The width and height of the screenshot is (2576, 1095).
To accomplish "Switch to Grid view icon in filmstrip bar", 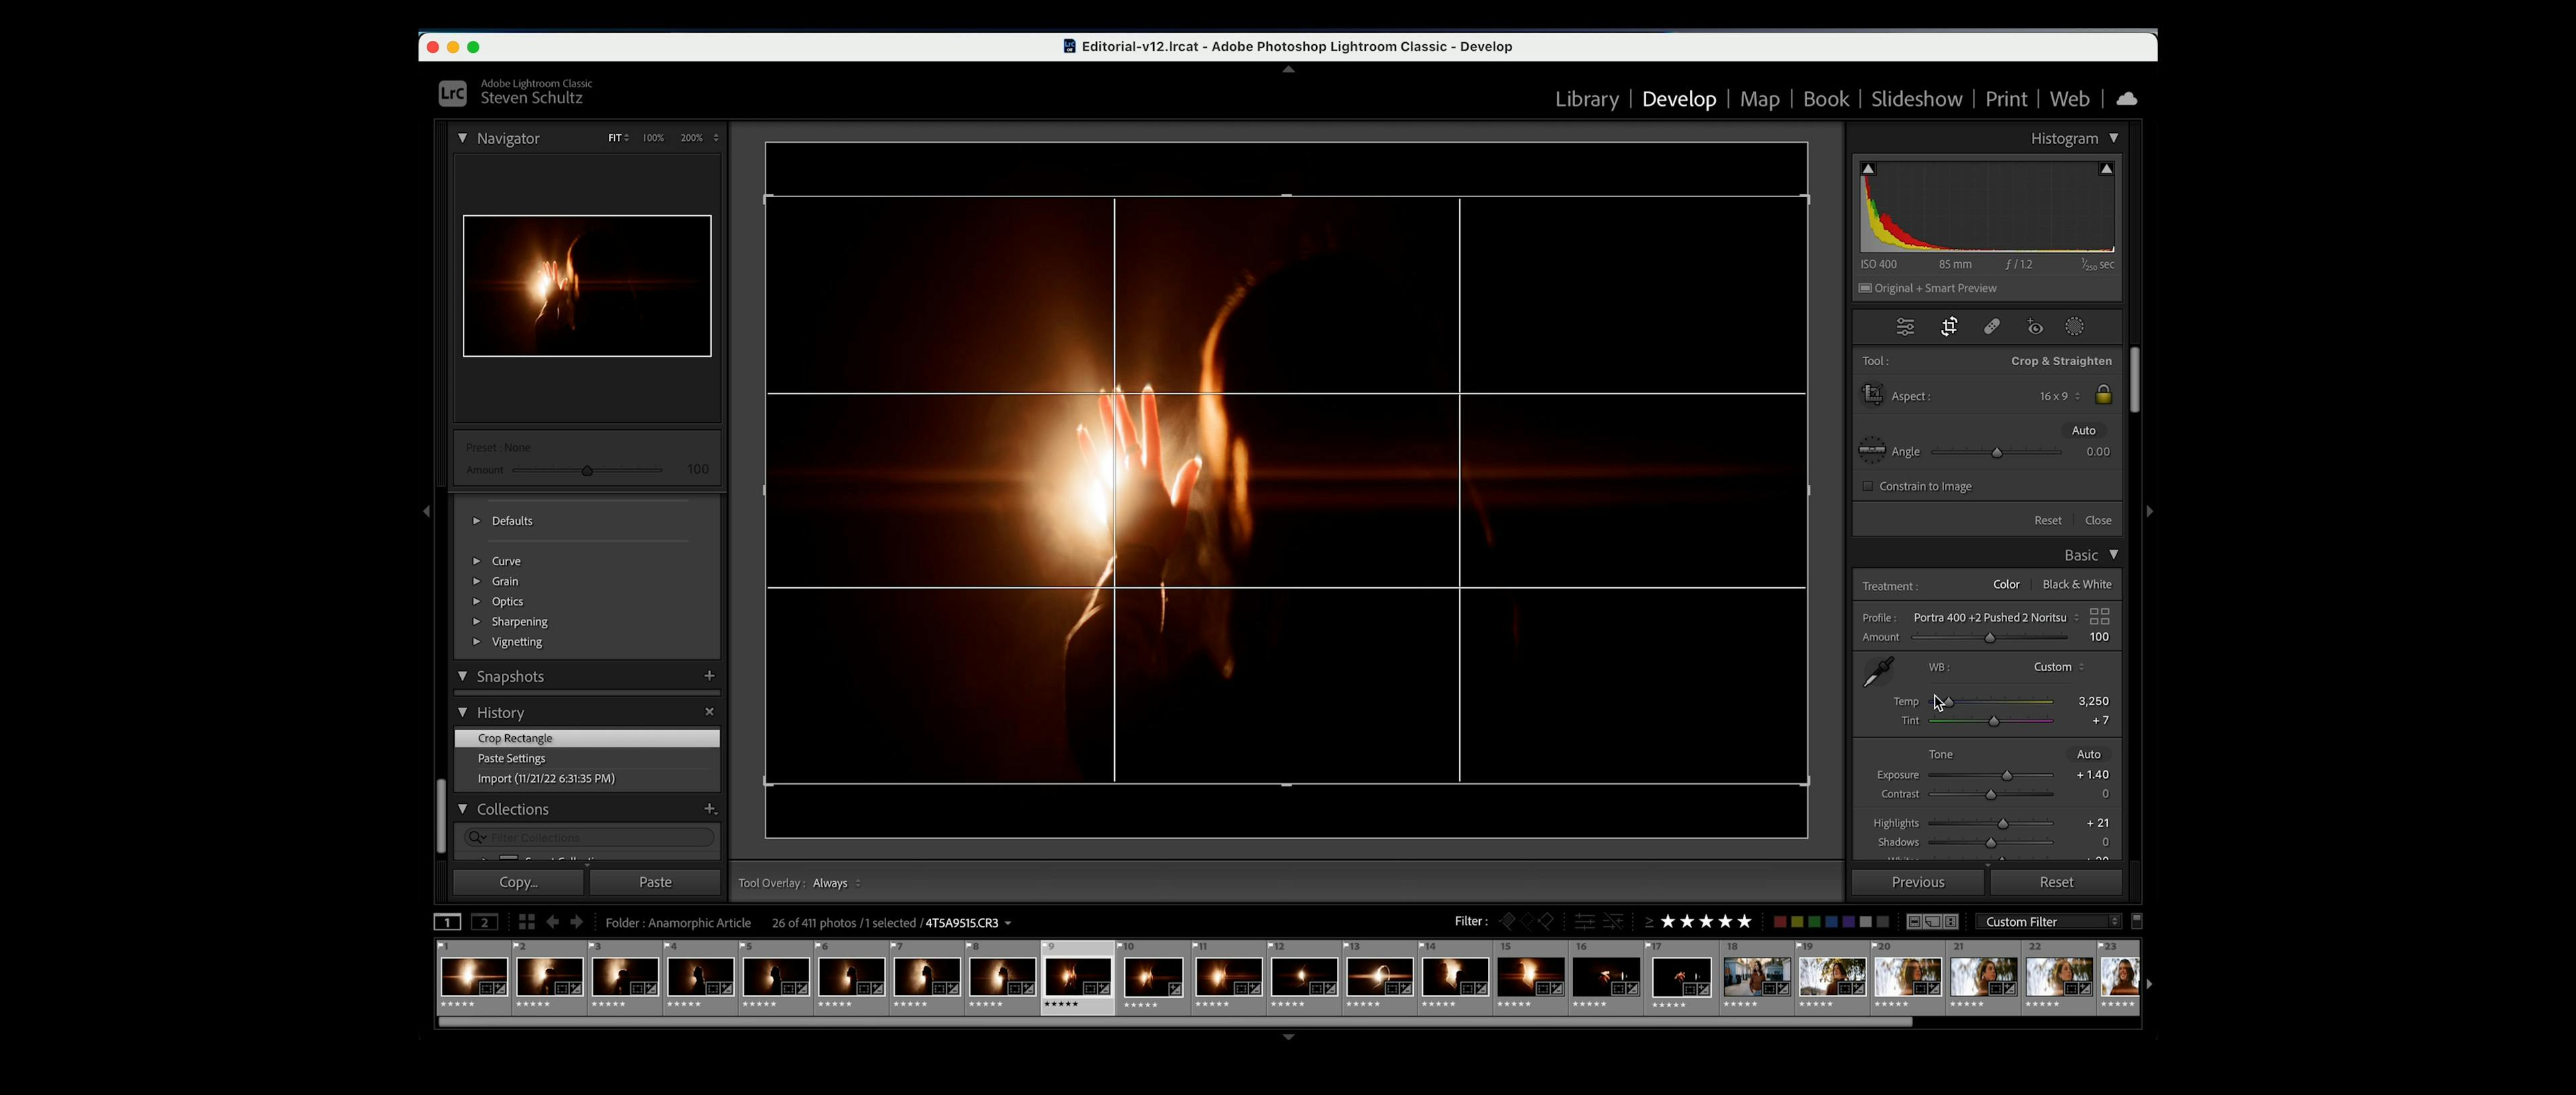I will 526,922.
